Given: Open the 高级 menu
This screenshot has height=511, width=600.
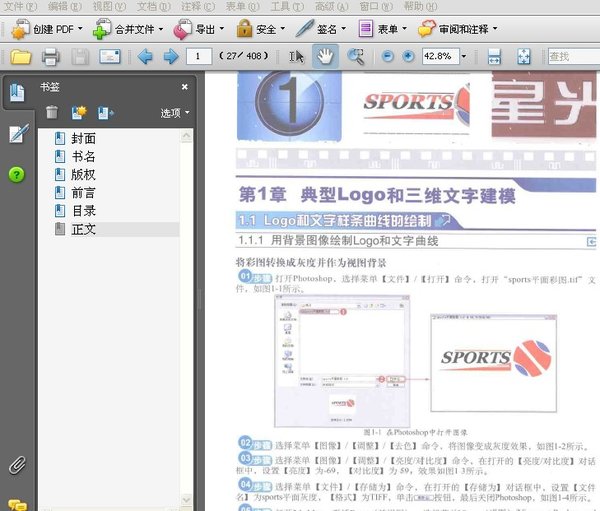Looking at the screenshot, I should 332,7.
